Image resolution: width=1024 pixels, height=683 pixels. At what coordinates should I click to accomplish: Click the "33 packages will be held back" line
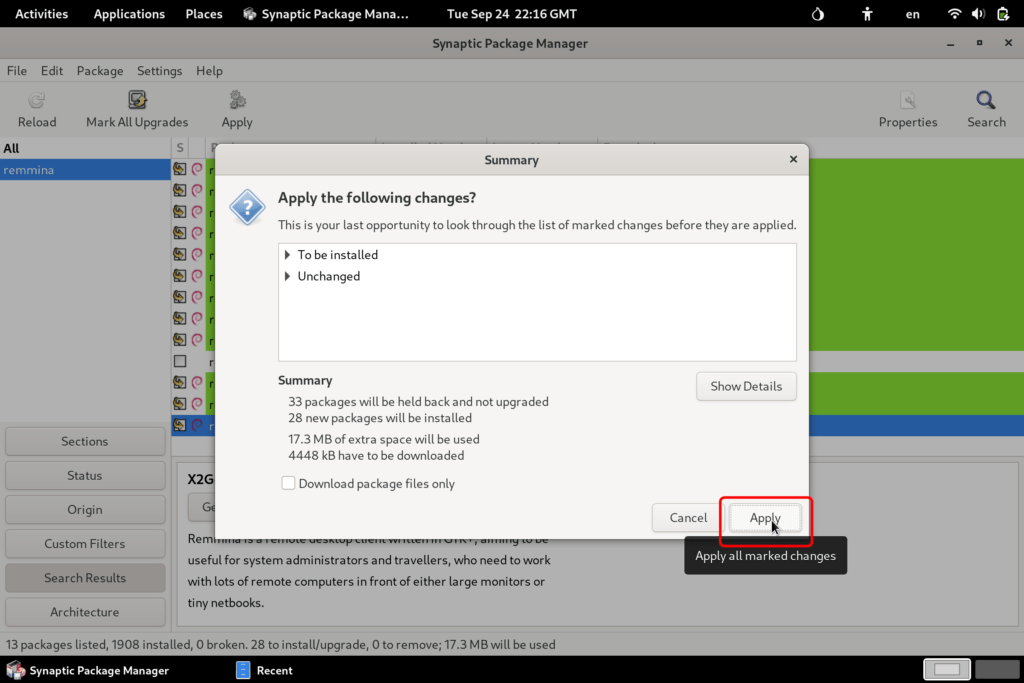tap(419, 402)
